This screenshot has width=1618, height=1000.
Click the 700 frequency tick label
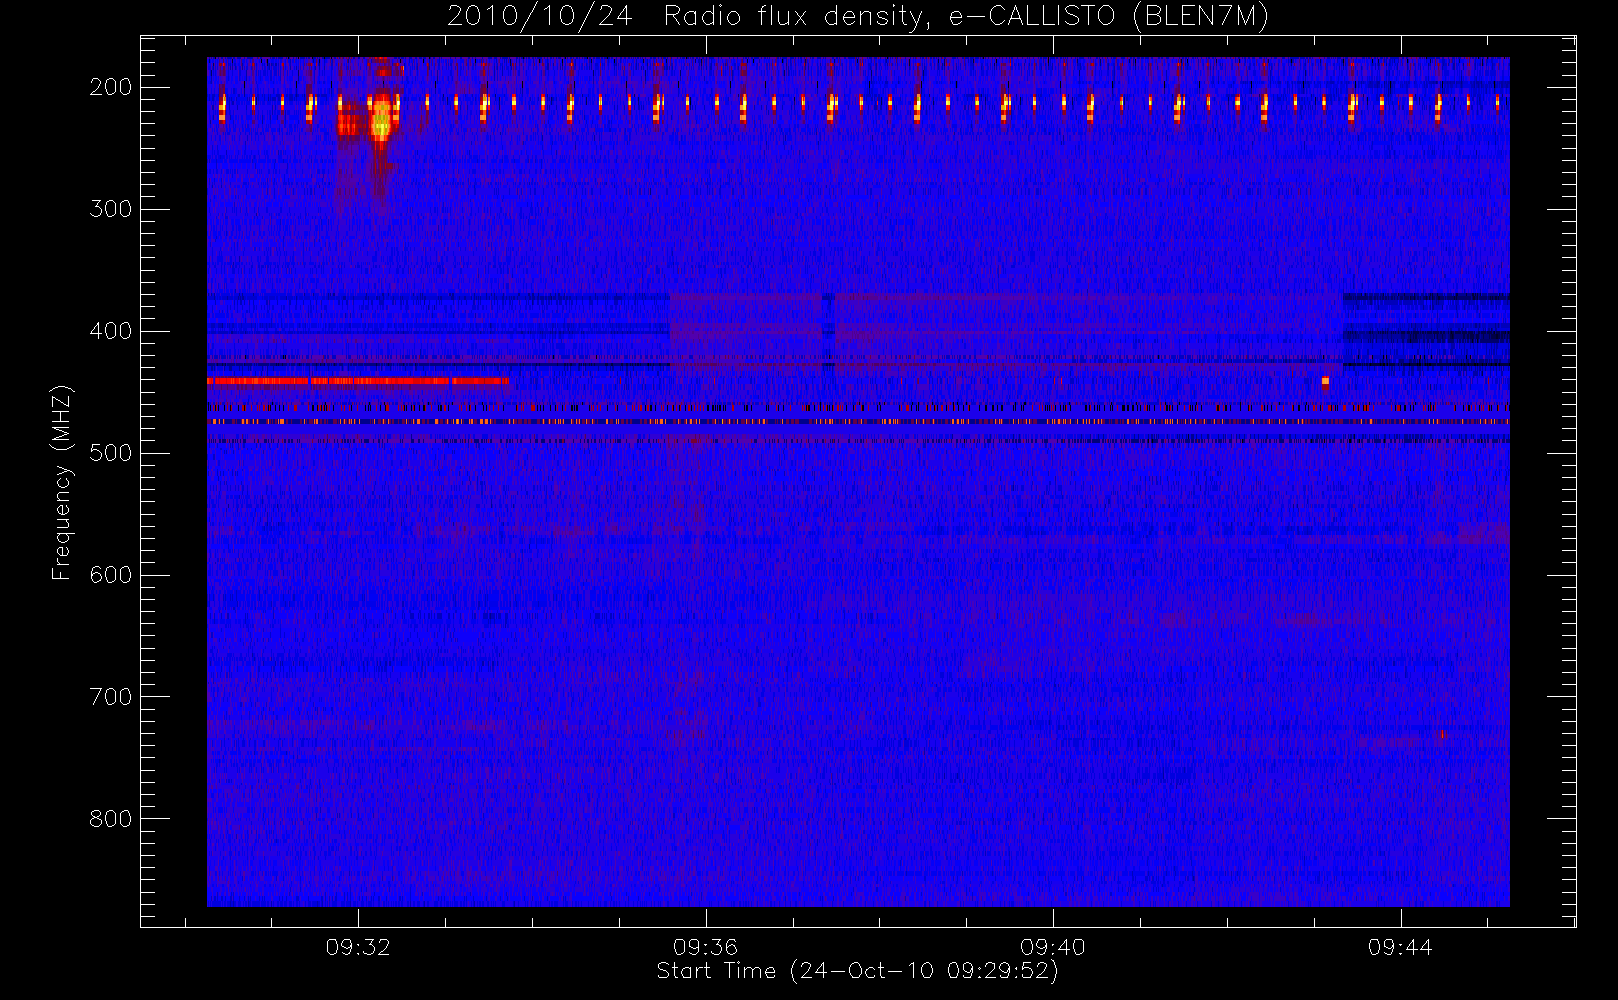111,697
